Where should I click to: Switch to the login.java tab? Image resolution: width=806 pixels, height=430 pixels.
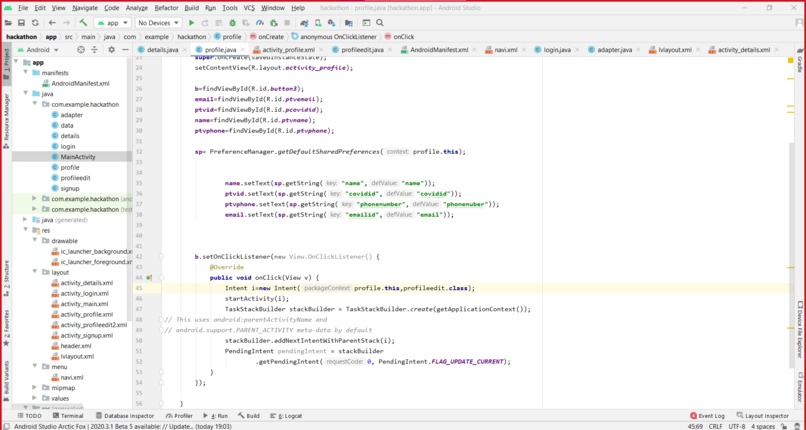(557, 50)
